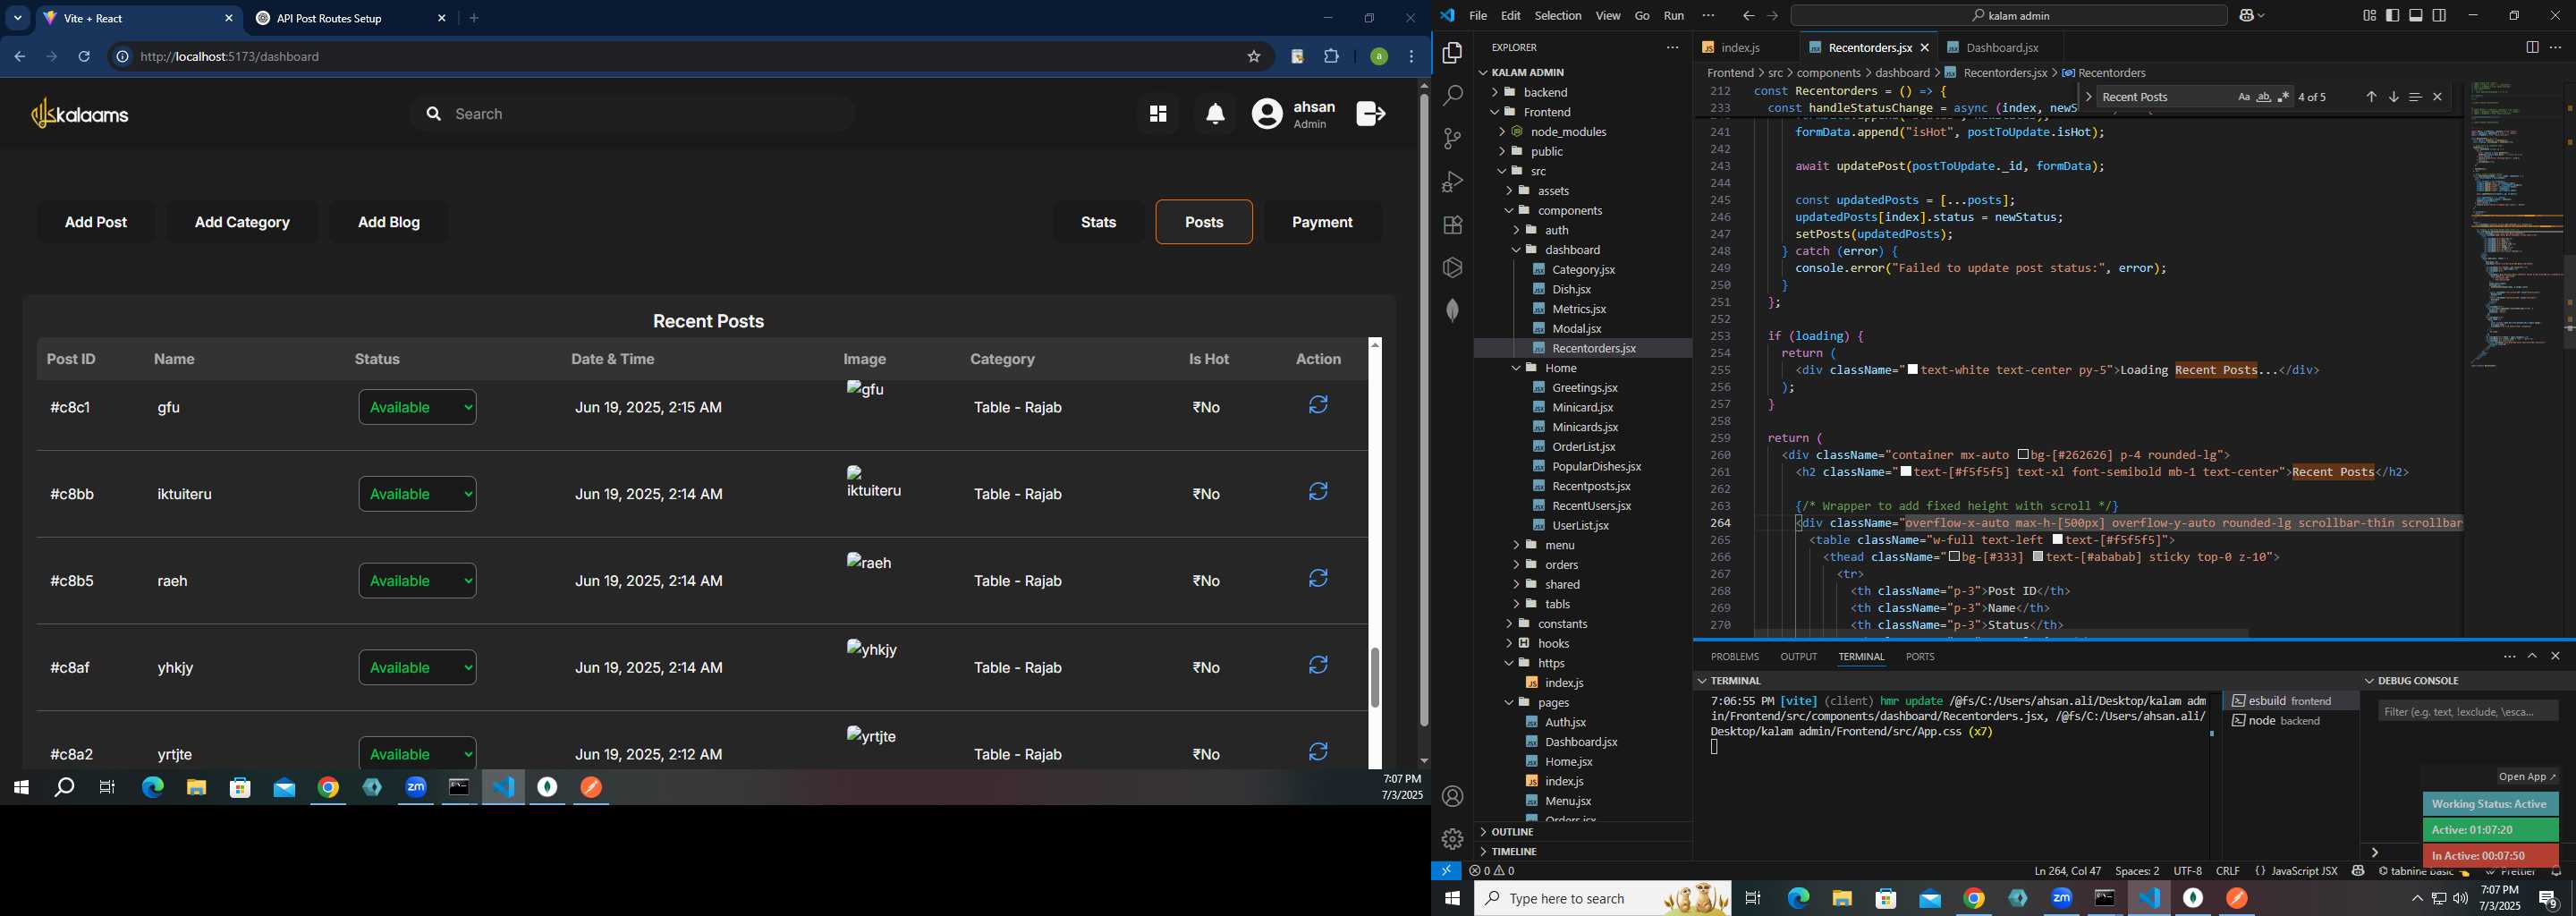Click the dashboard grid icon in Kalaams header
This screenshot has height=916, width=2576.
[1158, 115]
